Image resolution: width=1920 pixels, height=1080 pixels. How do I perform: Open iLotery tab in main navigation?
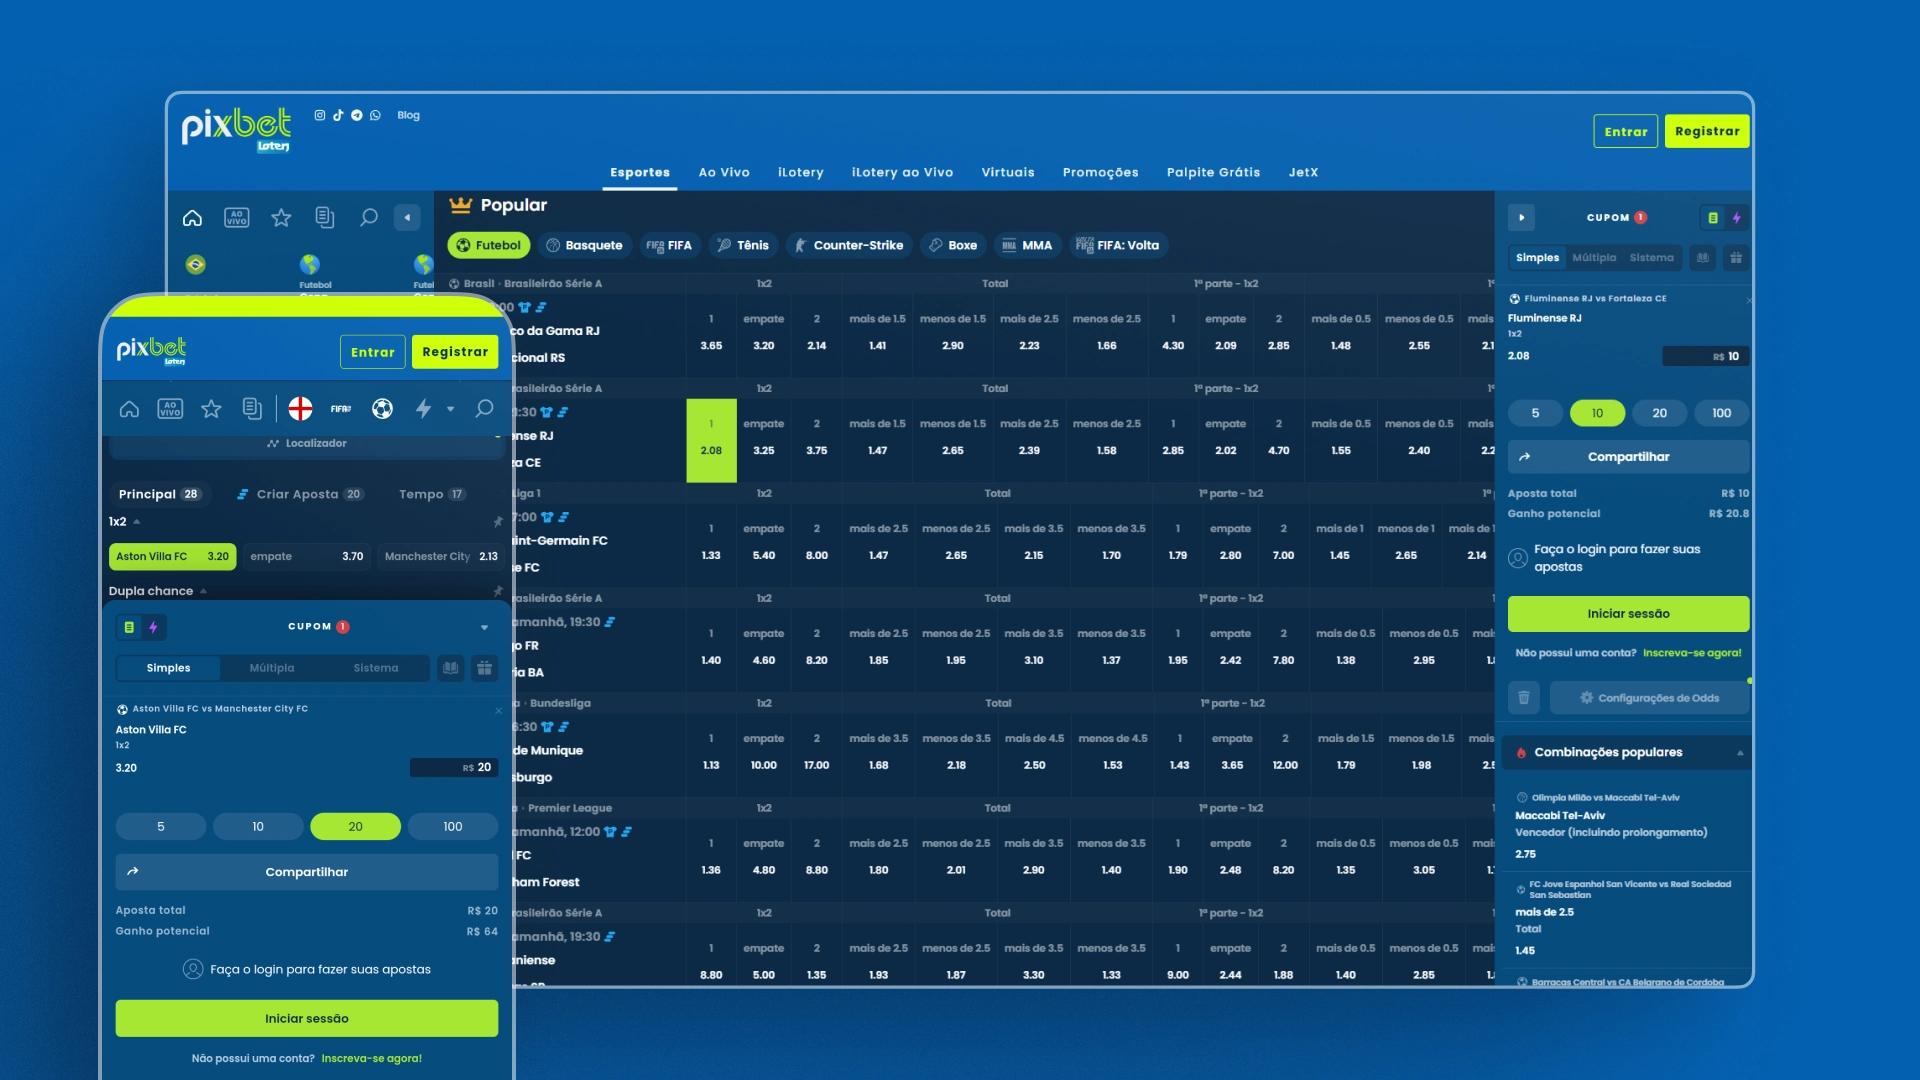(x=801, y=172)
